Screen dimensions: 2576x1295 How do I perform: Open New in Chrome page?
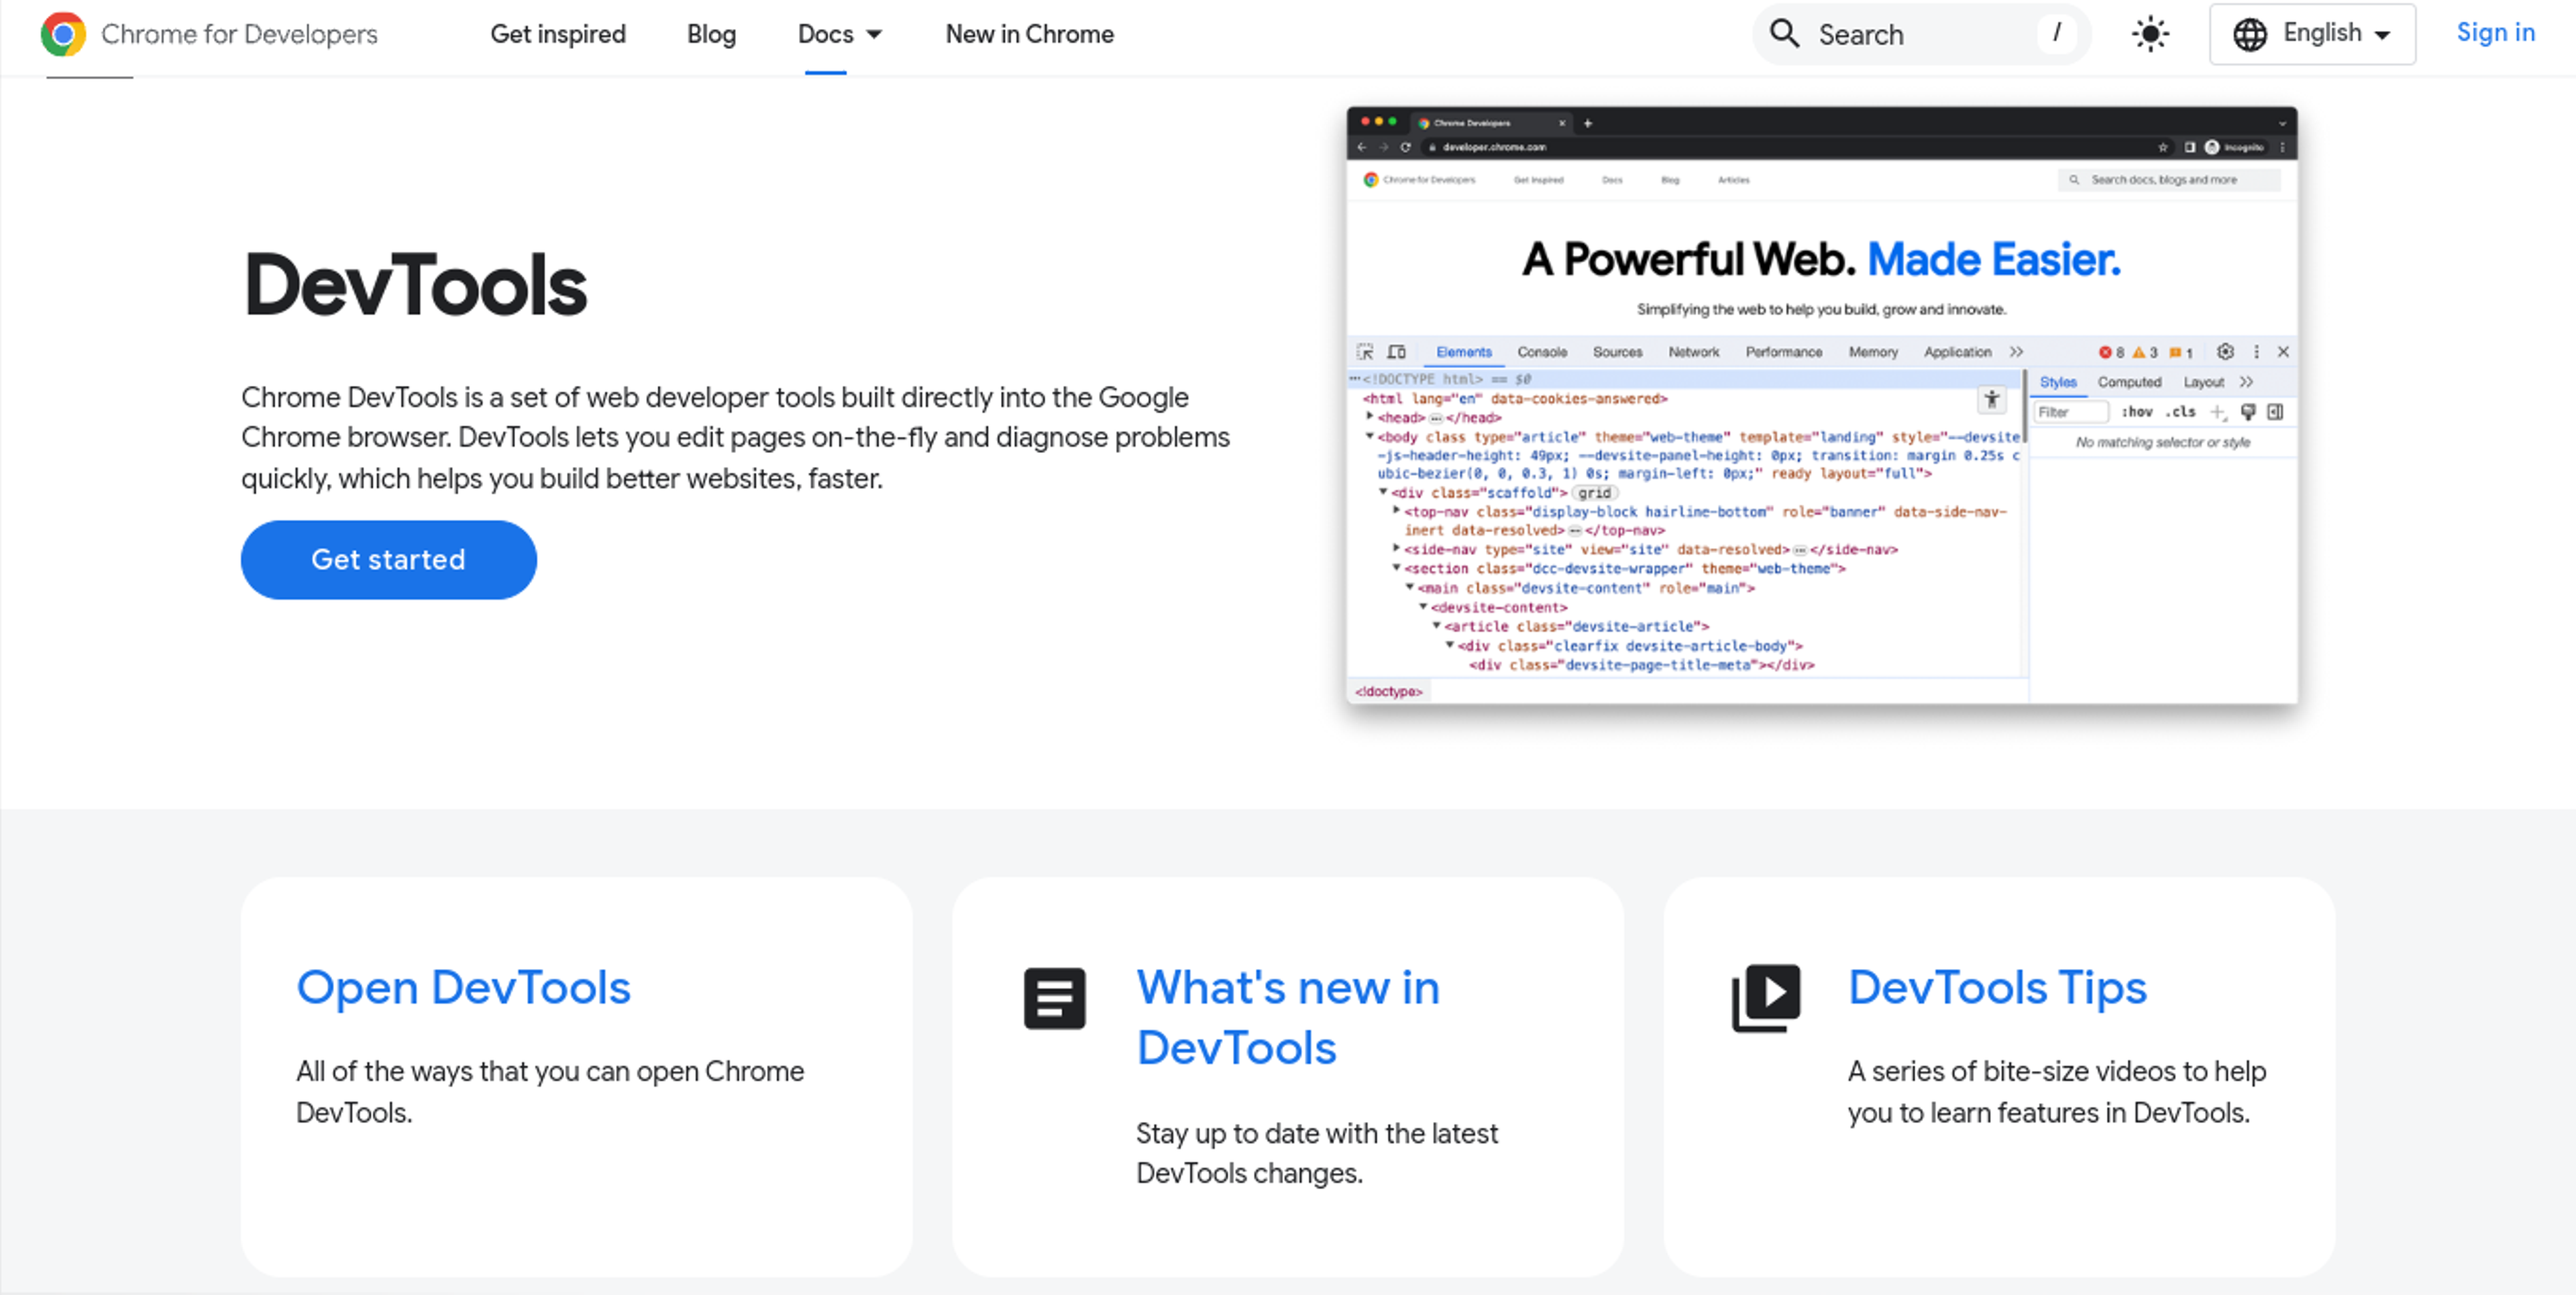[x=1029, y=34]
